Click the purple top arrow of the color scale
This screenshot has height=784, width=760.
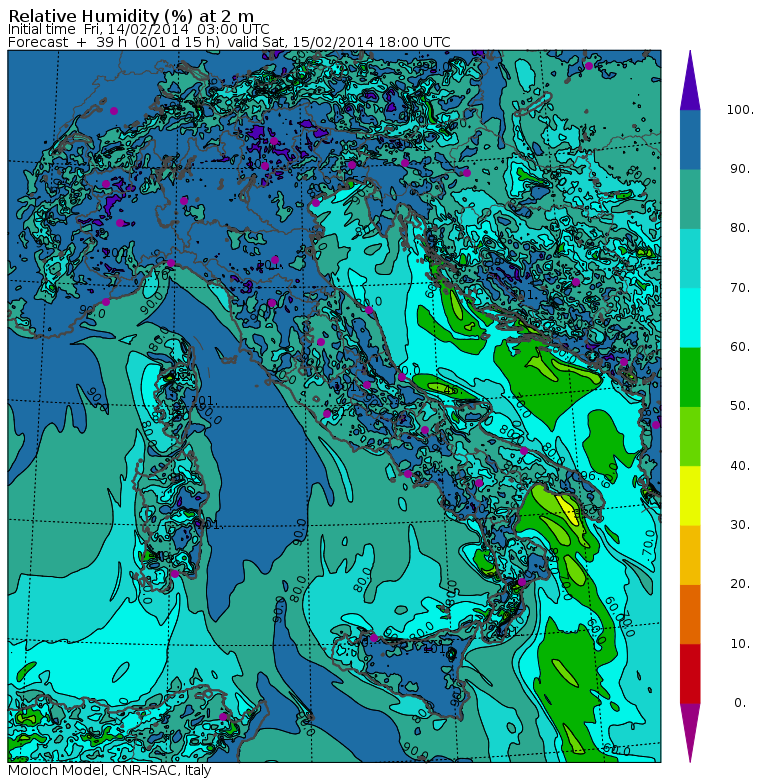pyautogui.click(x=690, y=80)
